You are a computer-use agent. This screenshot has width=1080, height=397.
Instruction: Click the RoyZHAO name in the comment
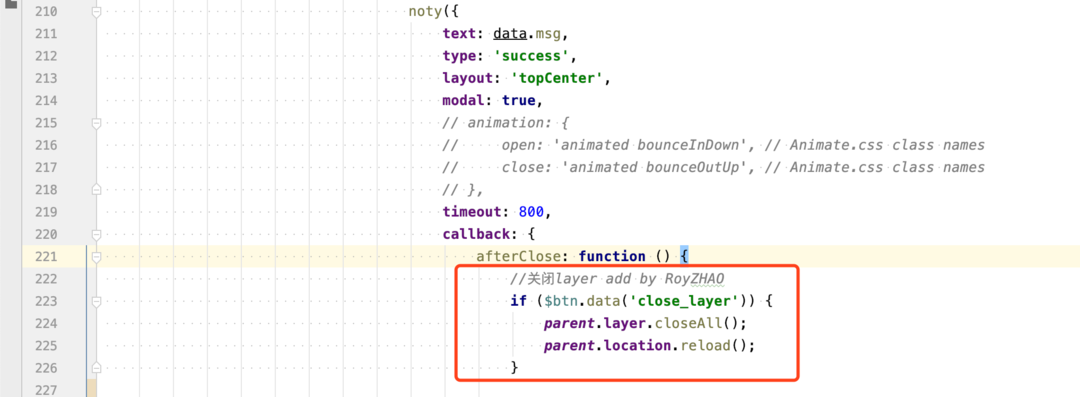695,278
